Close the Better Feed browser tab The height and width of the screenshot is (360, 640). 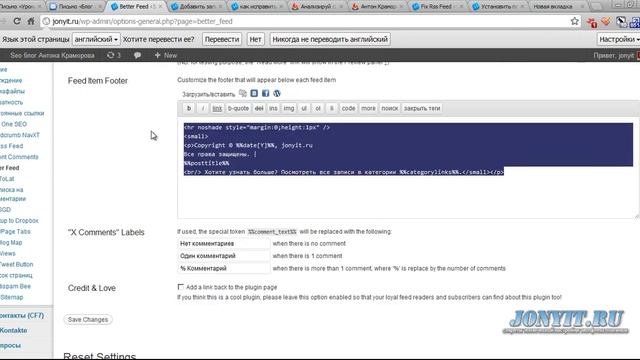tap(160, 7)
